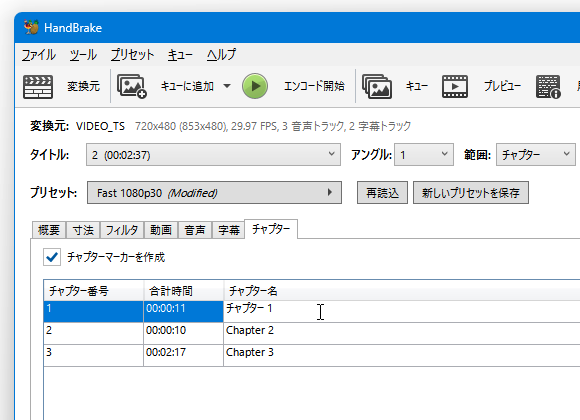580x420 pixels.
Task: Click duration cell 00:02:17
Action: (x=183, y=355)
